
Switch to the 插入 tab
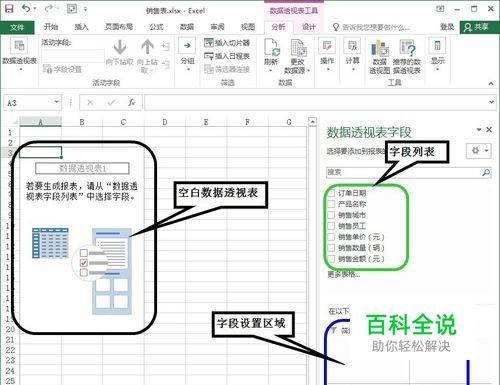point(81,27)
